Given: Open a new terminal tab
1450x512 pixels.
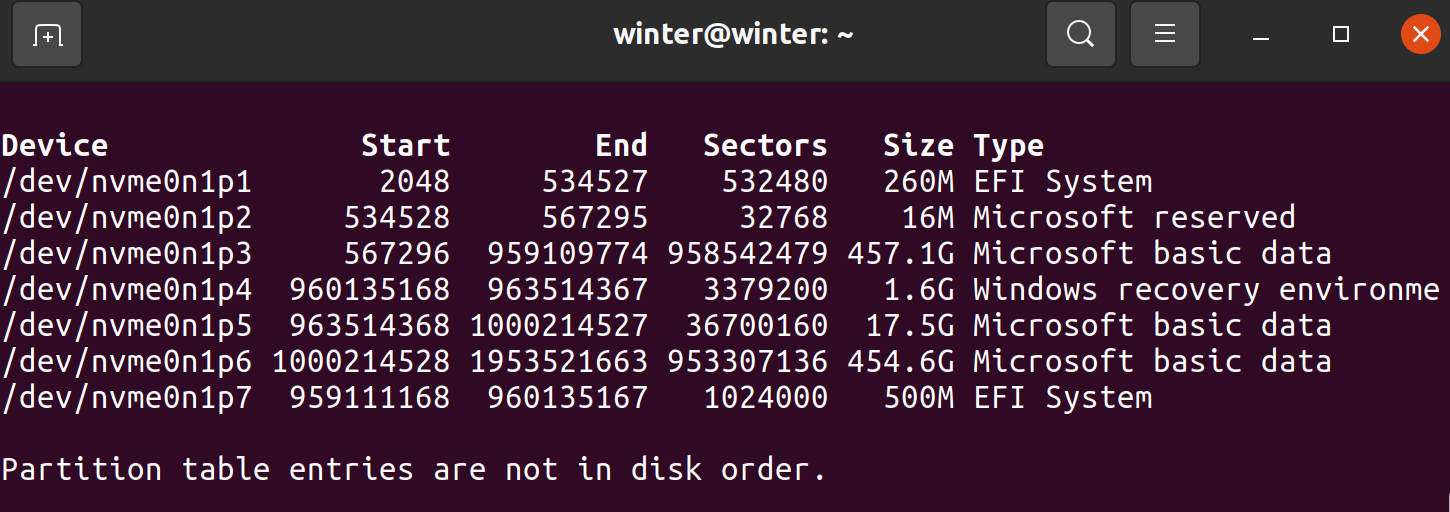Looking at the screenshot, I should pos(47,35).
